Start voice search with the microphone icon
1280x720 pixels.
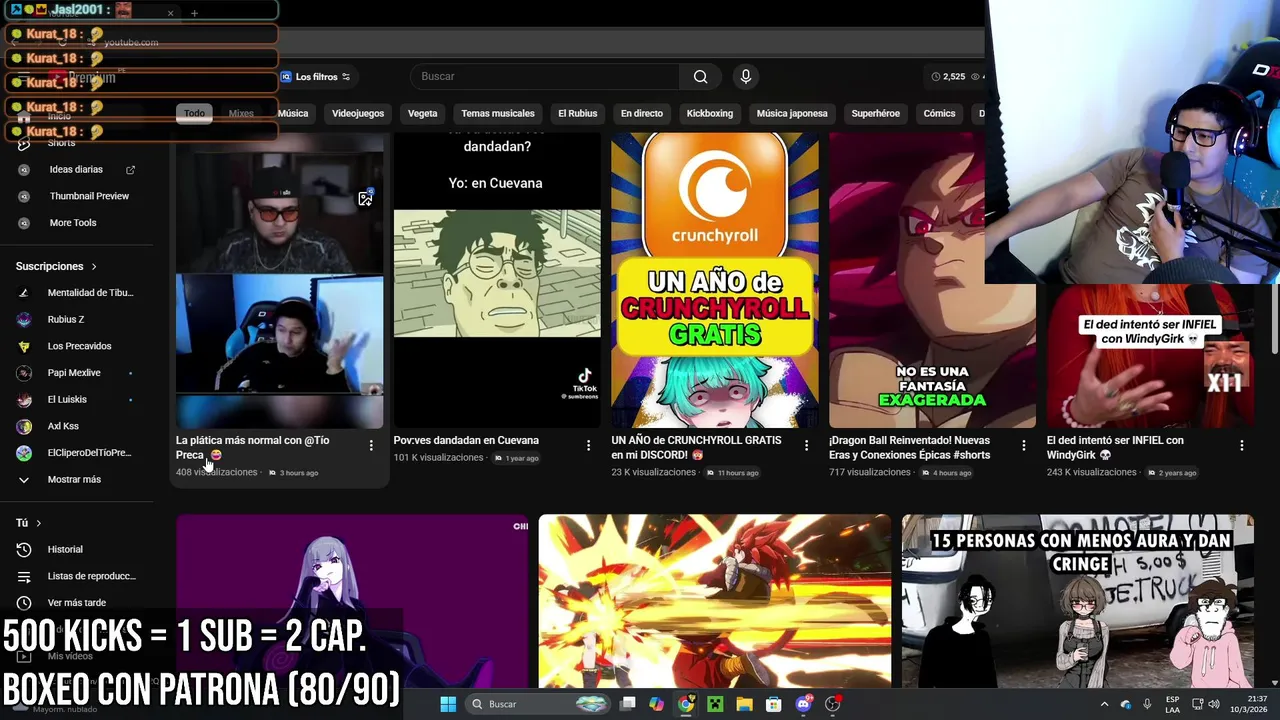click(745, 77)
